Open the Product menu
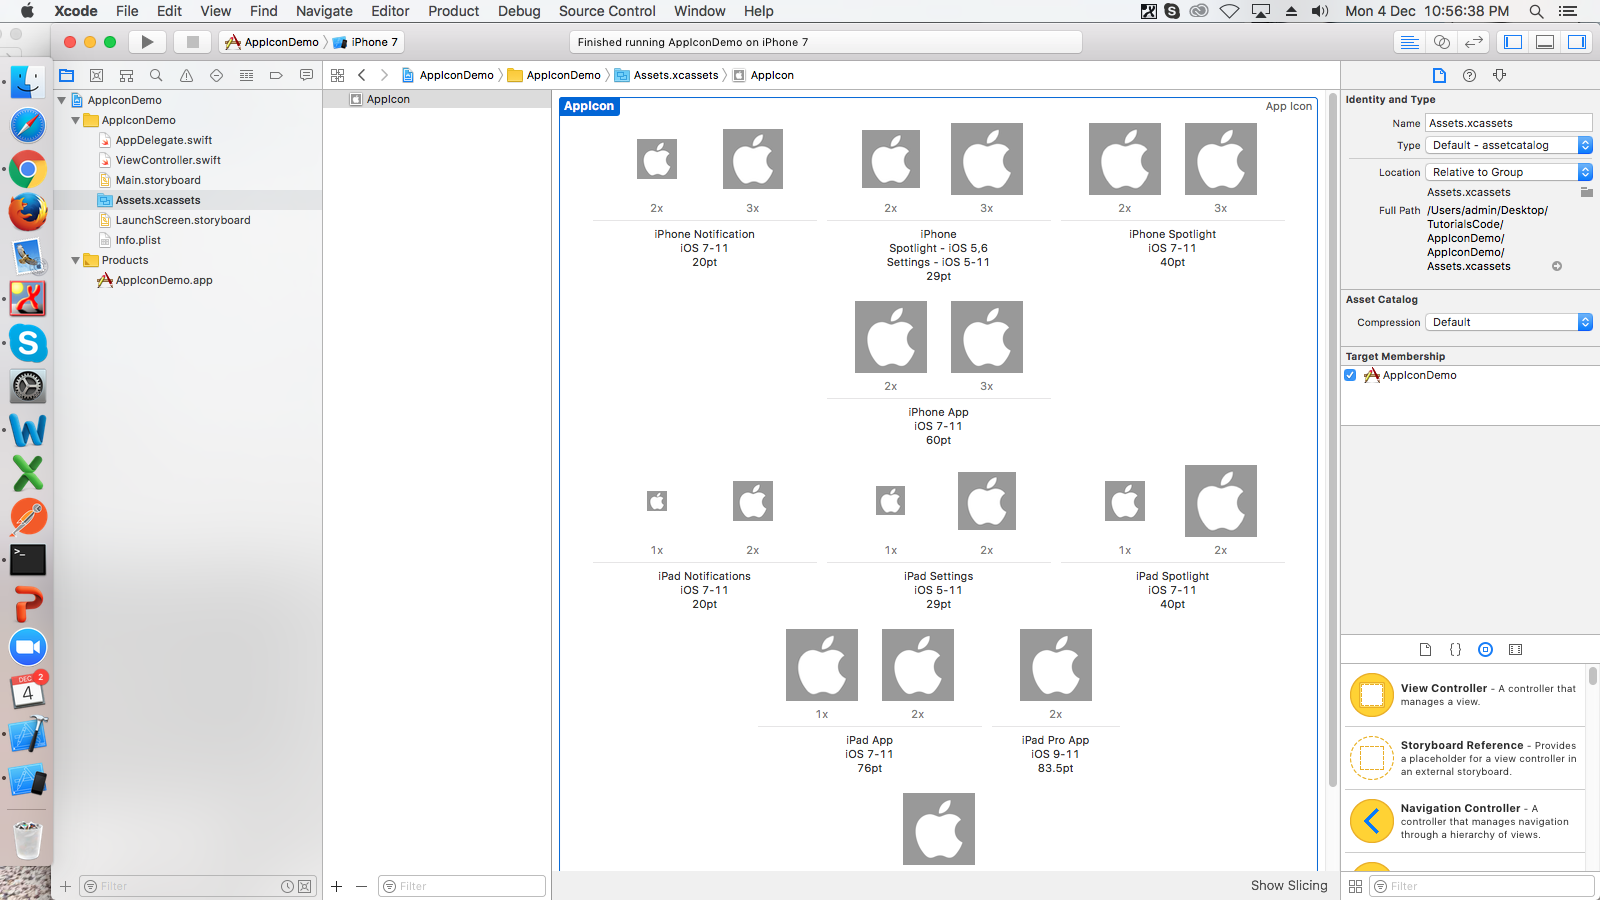This screenshot has width=1600, height=900. [454, 11]
